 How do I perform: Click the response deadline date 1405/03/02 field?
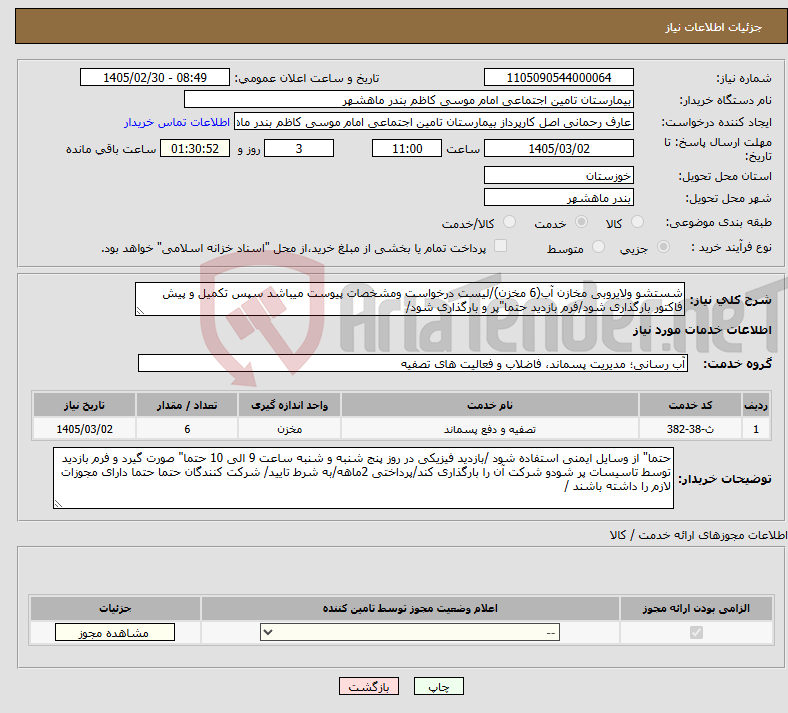click(558, 148)
